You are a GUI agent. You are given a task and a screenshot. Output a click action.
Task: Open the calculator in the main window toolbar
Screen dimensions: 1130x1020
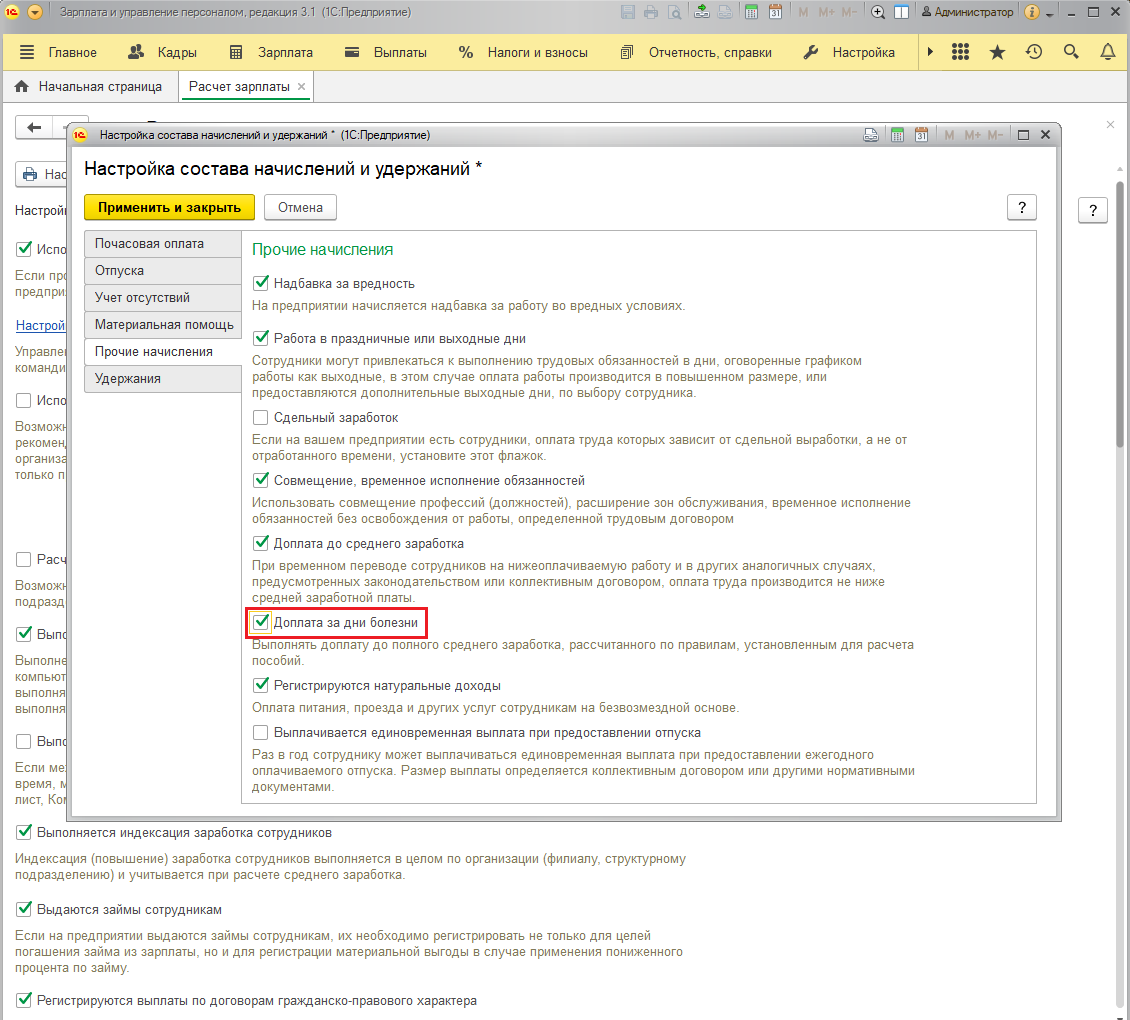click(751, 12)
